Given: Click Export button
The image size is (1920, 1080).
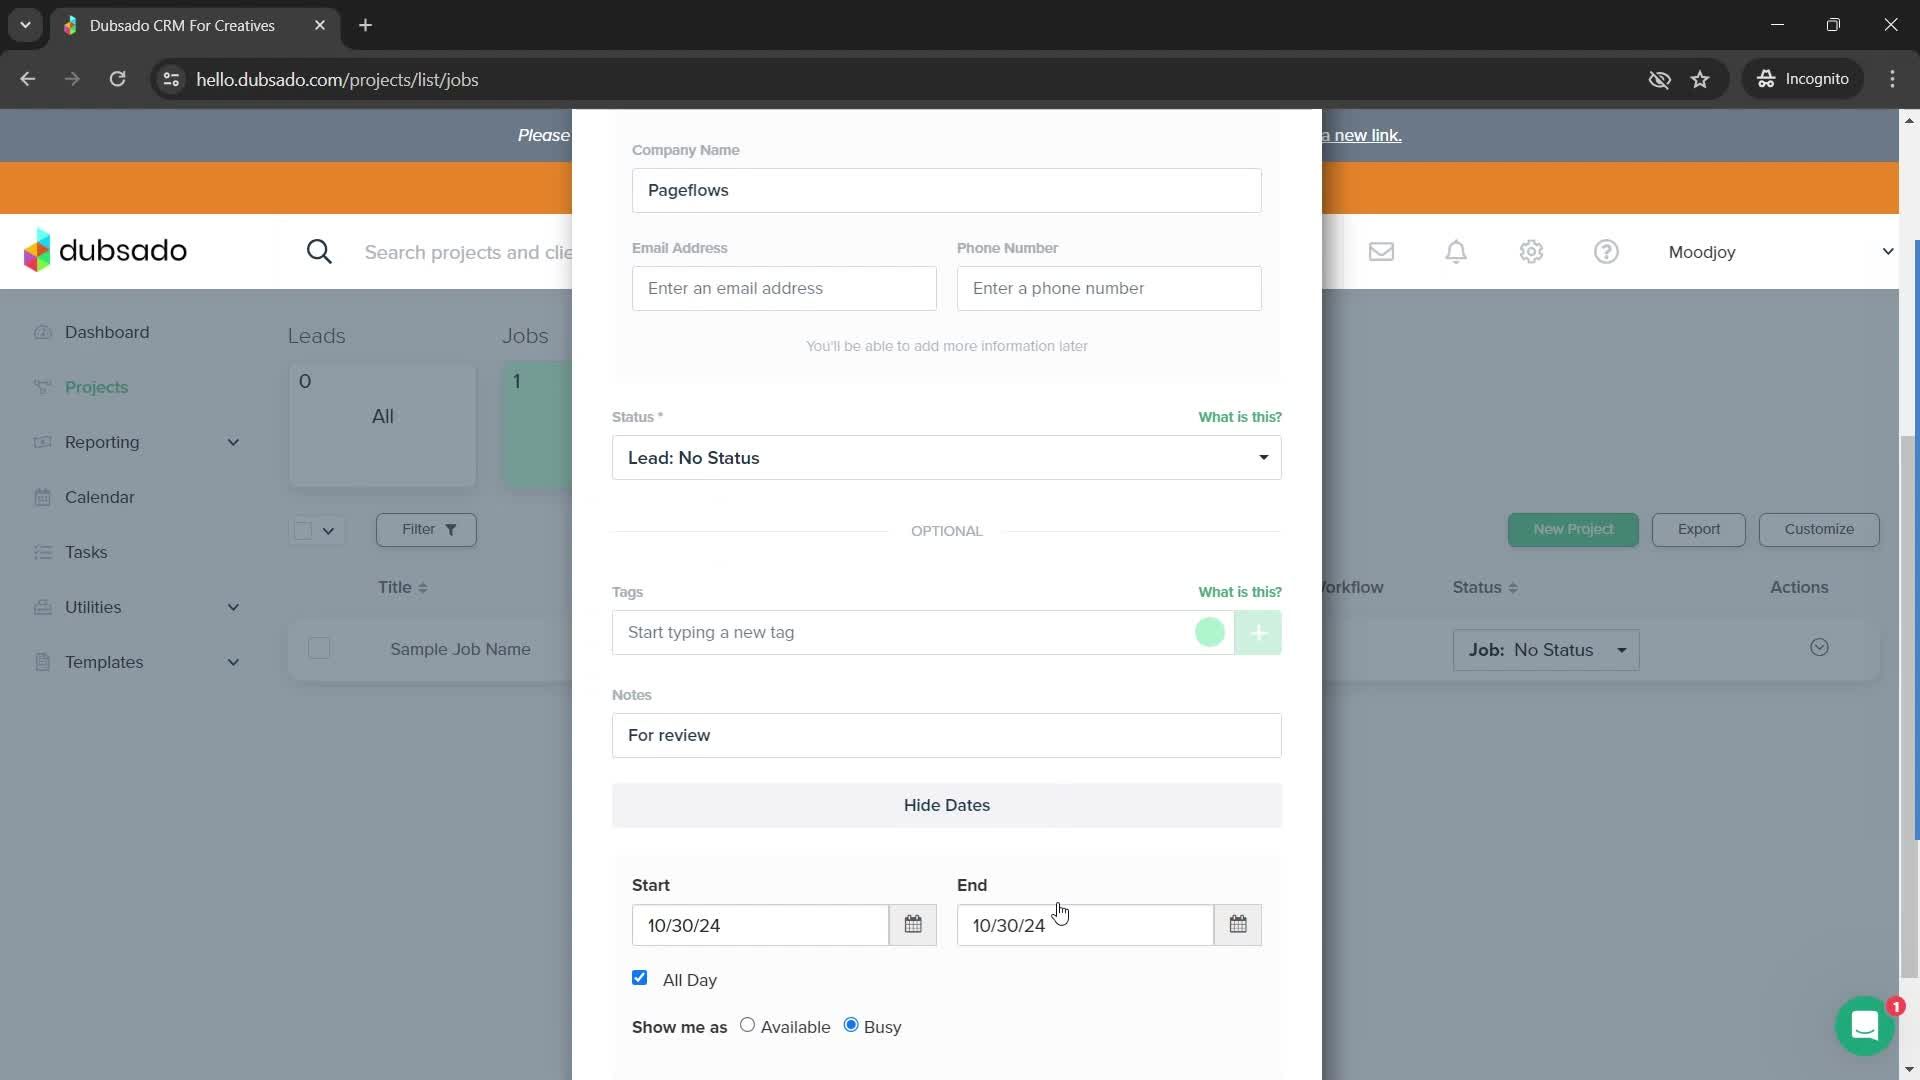Looking at the screenshot, I should (x=1698, y=530).
